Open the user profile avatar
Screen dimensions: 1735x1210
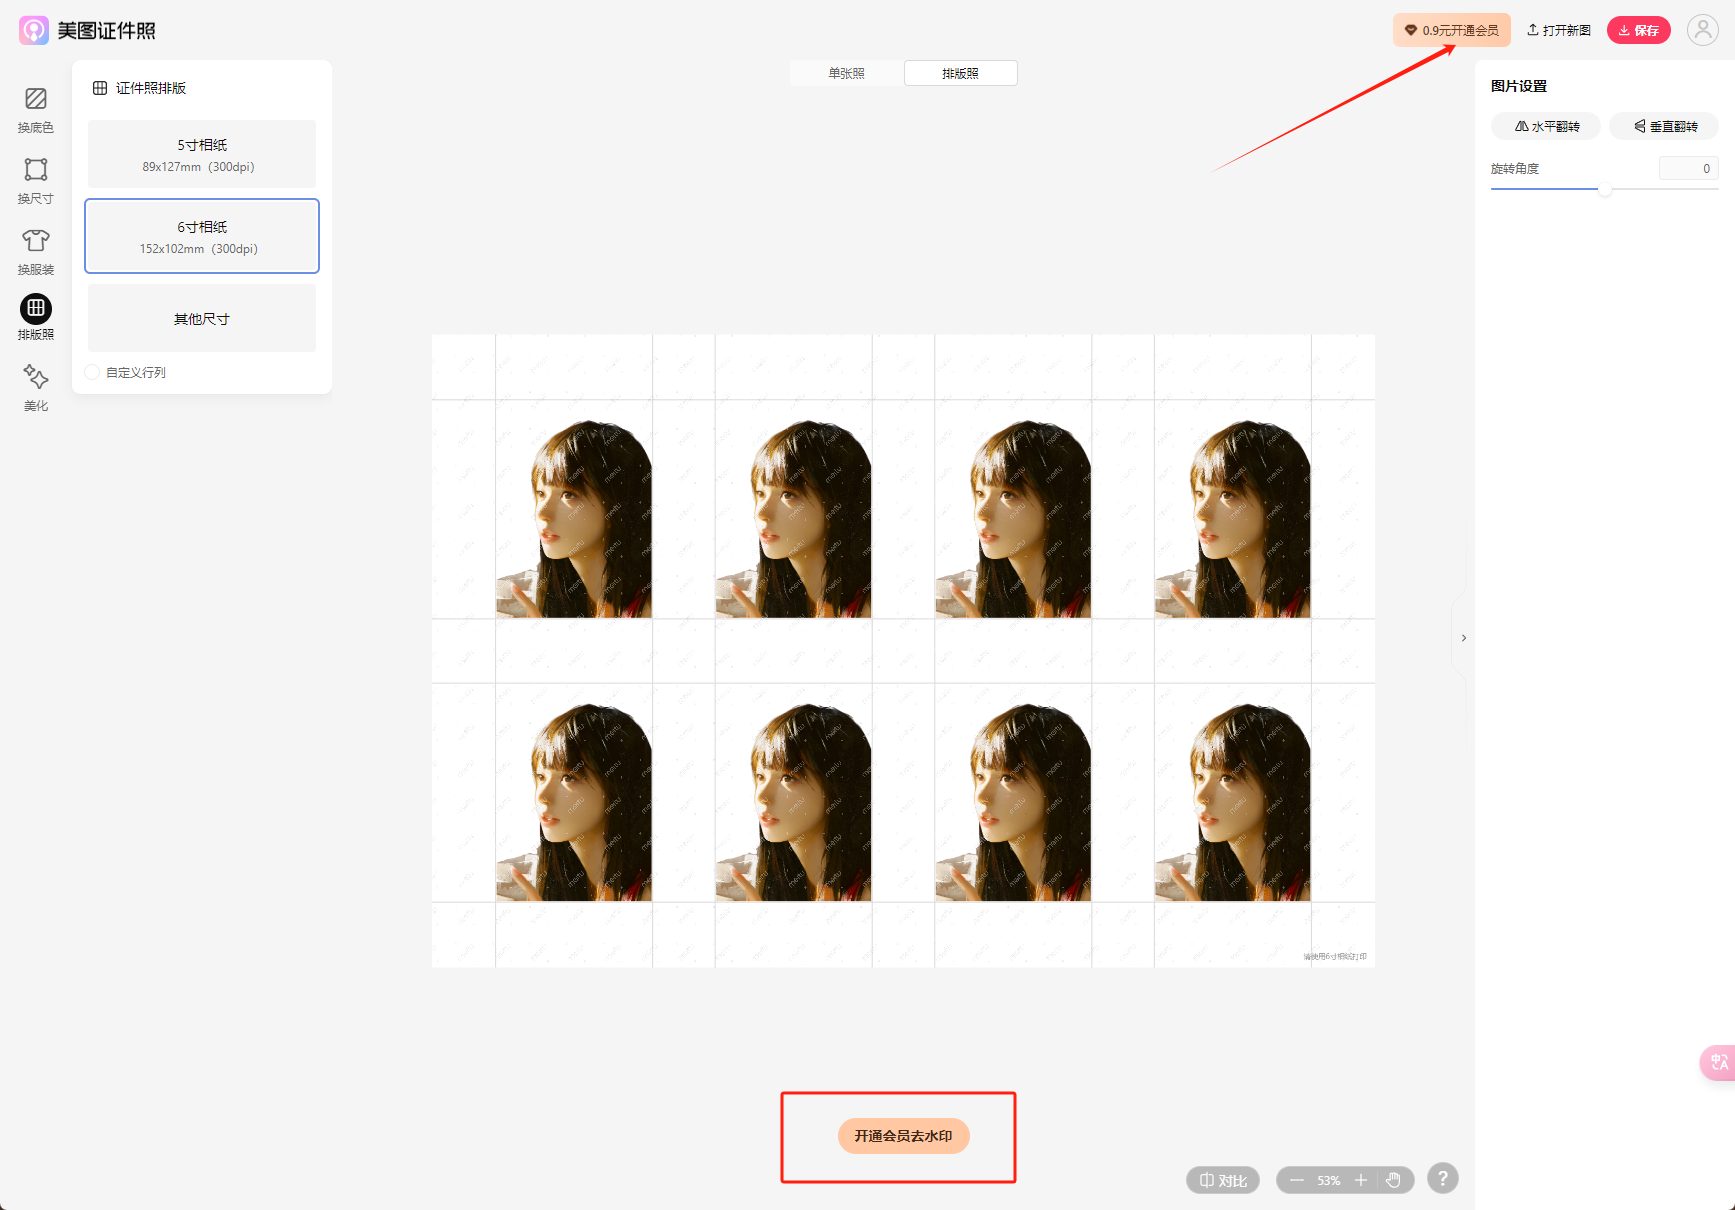pyautogui.click(x=1702, y=30)
